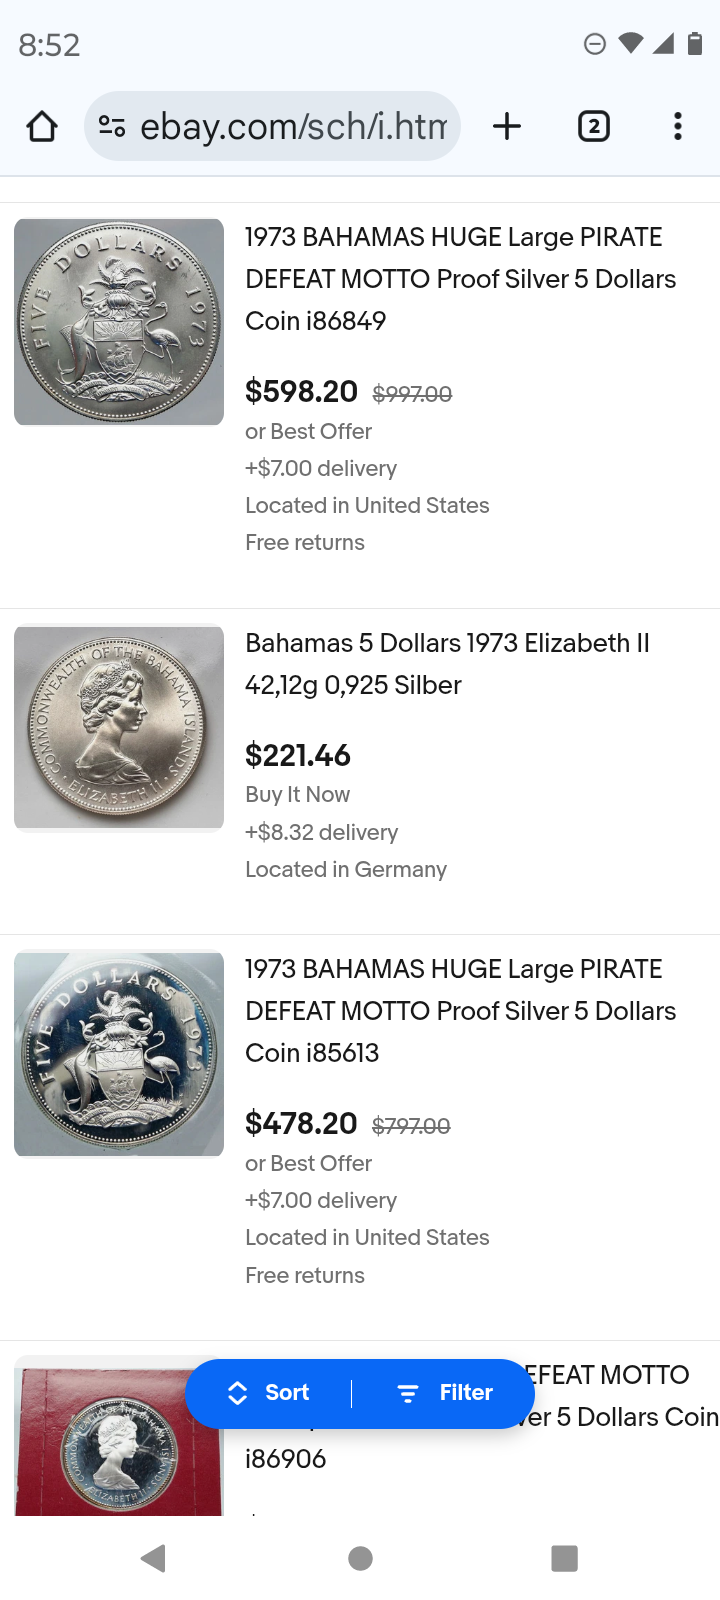Open site info icon in address bar
720x1600 pixels.
pos(111,127)
